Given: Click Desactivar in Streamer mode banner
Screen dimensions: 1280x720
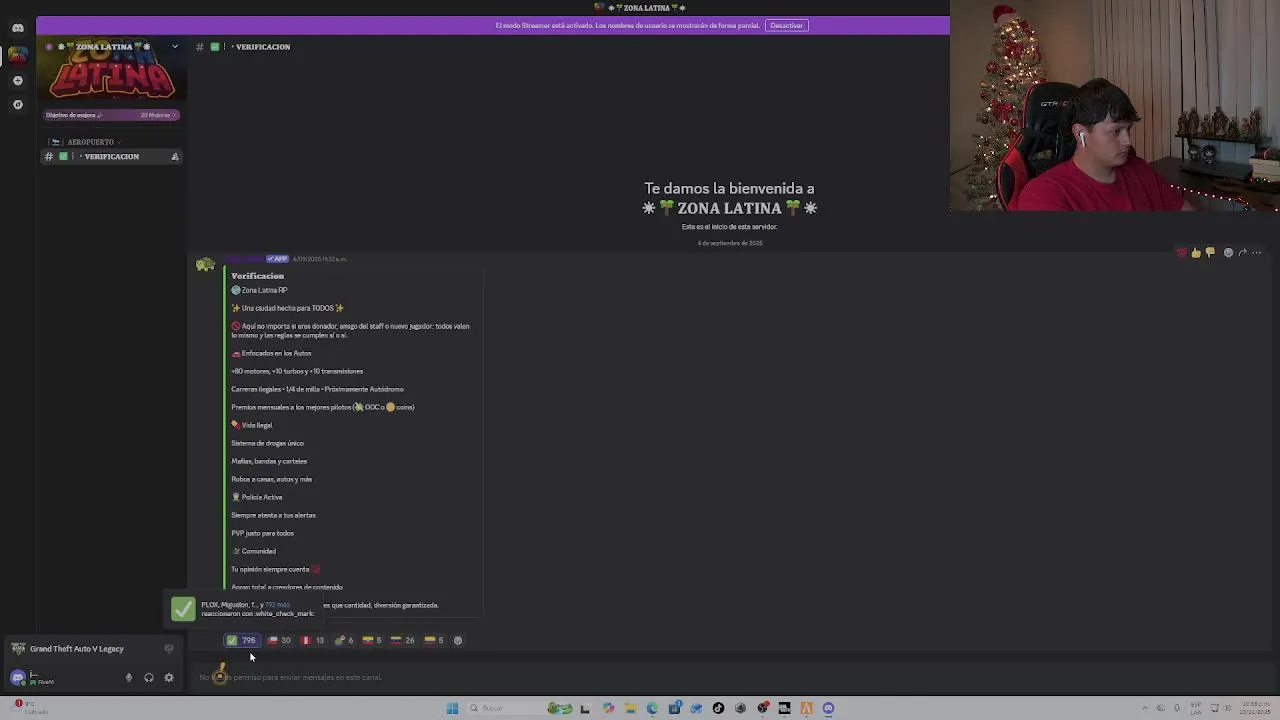Looking at the screenshot, I should 786,25.
